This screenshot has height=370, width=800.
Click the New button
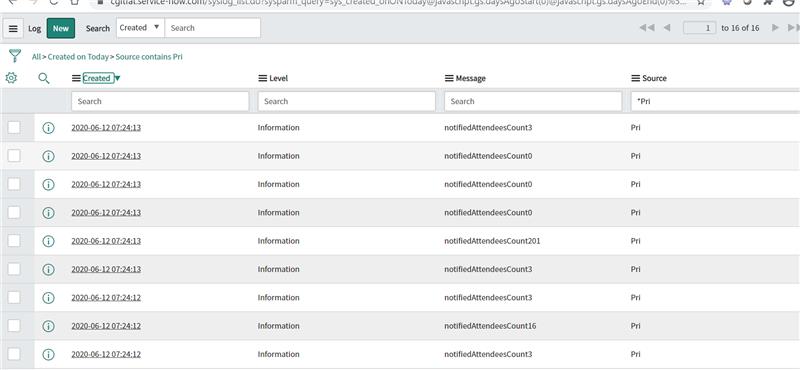61,28
